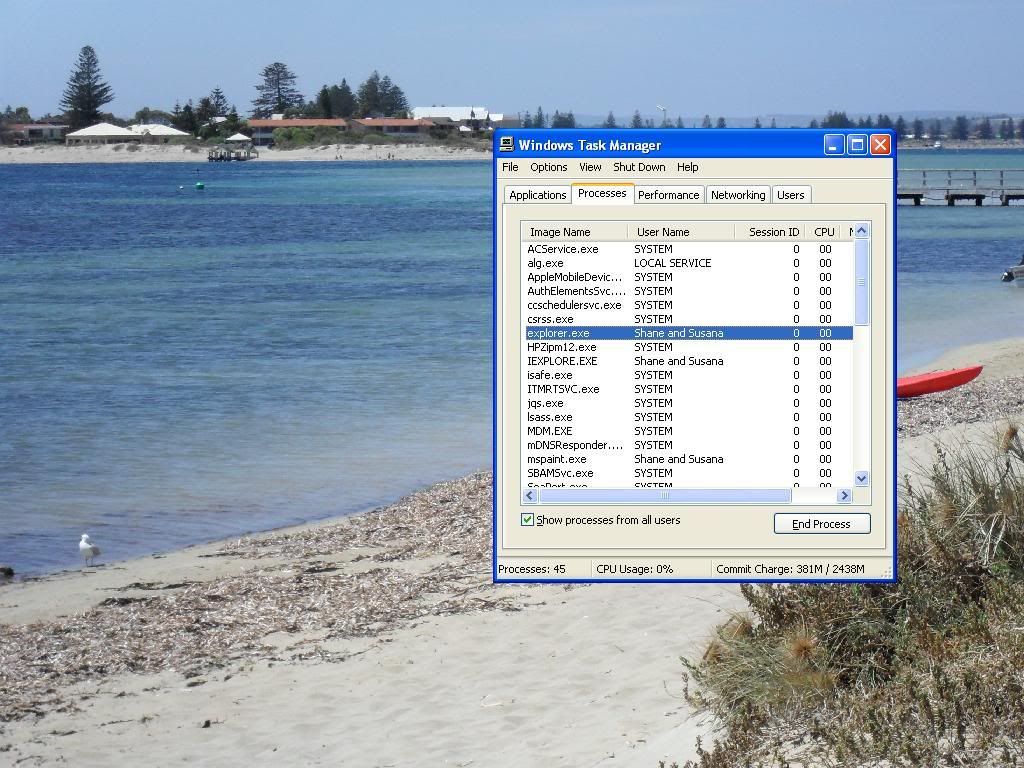Screen dimensions: 1024x768
Task: Select the jqs.exe process
Action: point(688,404)
